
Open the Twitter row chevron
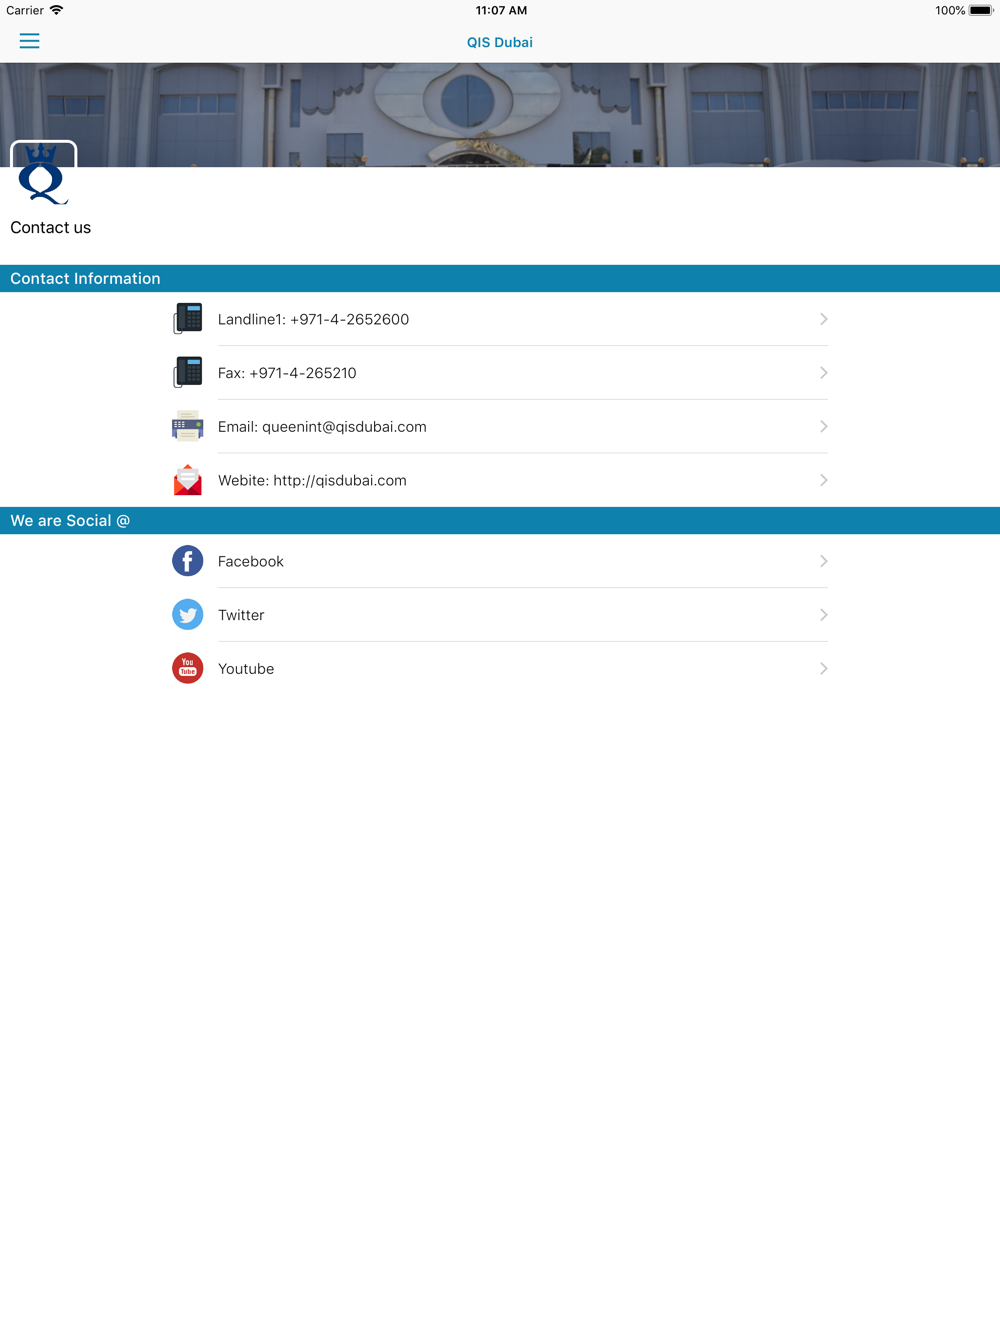pyautogui.click(x=823, y=615)
